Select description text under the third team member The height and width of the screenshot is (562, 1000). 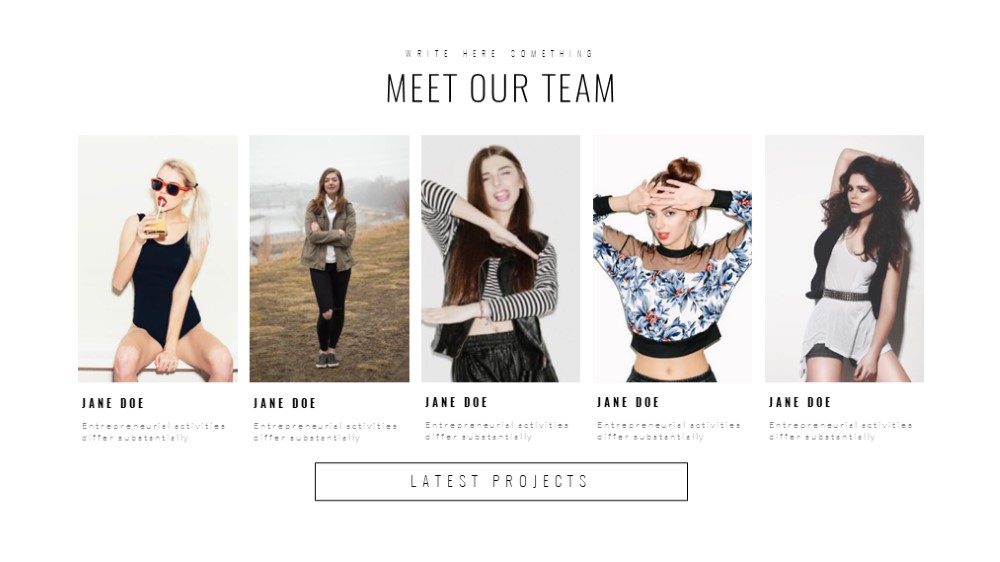coord(497,431)
